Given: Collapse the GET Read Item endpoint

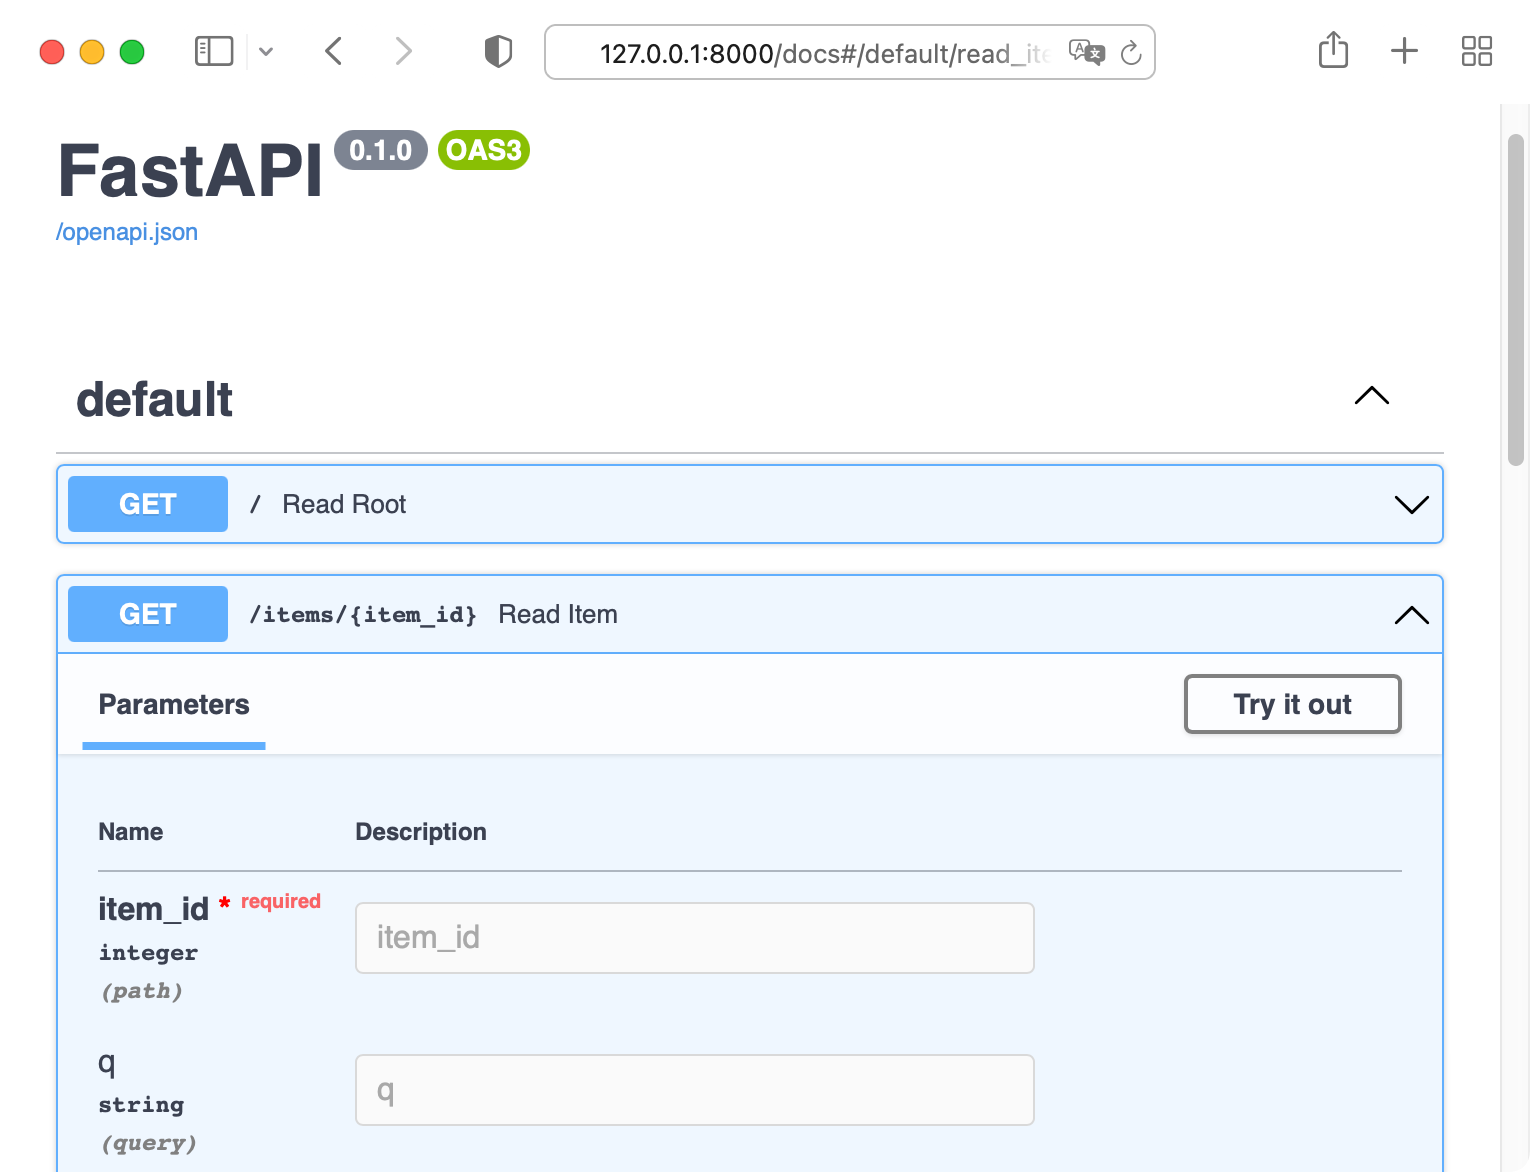Looking at the screenshot, I should point(1411,615).
